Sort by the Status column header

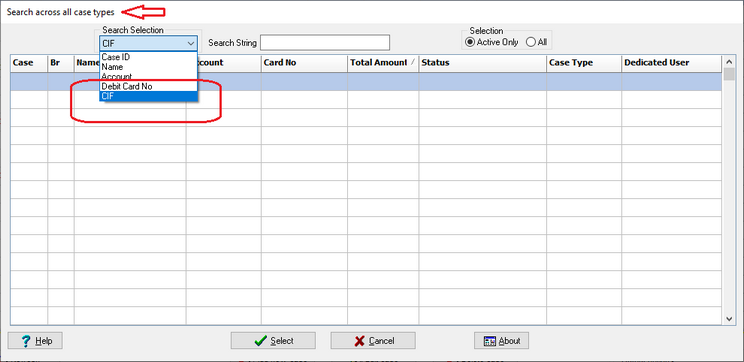click(x=483, y=63)
